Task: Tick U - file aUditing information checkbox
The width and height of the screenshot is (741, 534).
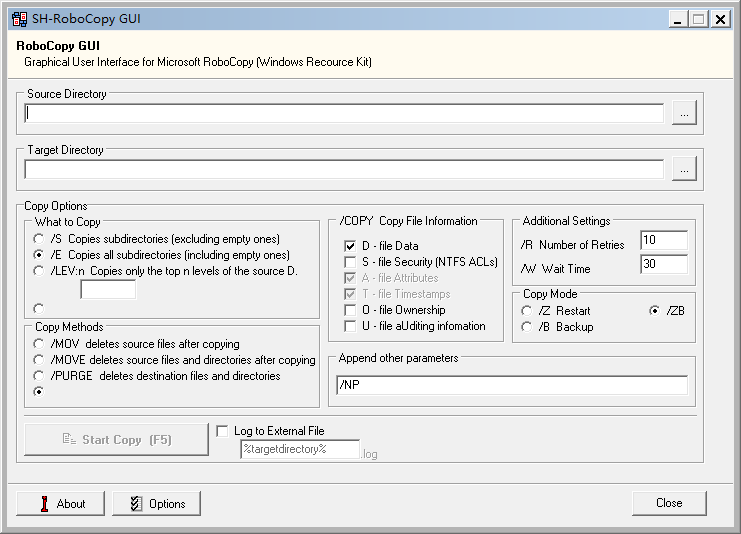Action: (350, 326)
